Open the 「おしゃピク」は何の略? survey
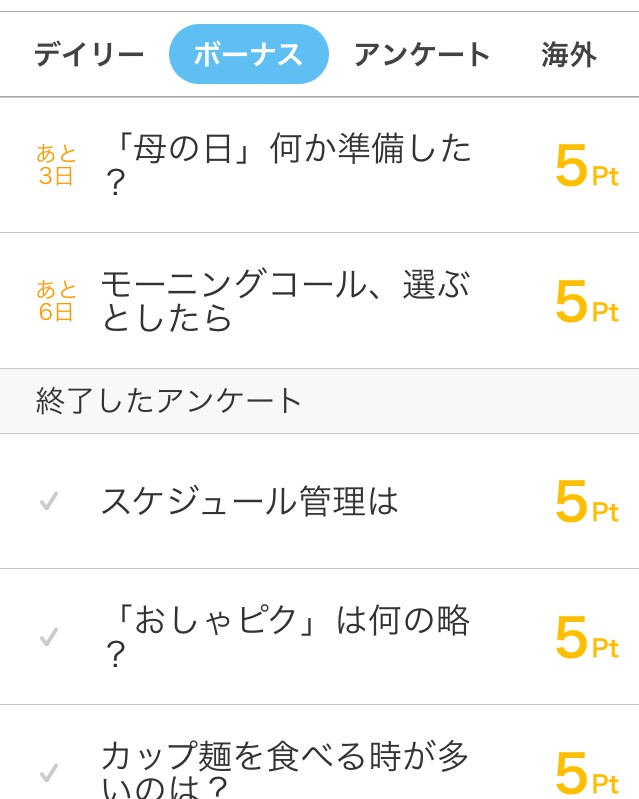 click(x=286, y=636)
